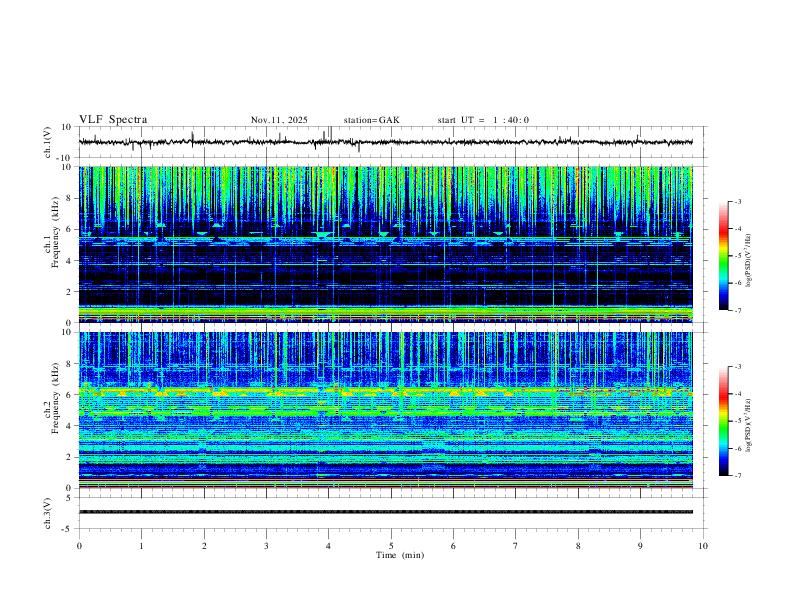The height and width of the screenshot is (612, 792).
Task: Click the ch.2 Frequency (kHz) axis label
Action: [51, 398]
